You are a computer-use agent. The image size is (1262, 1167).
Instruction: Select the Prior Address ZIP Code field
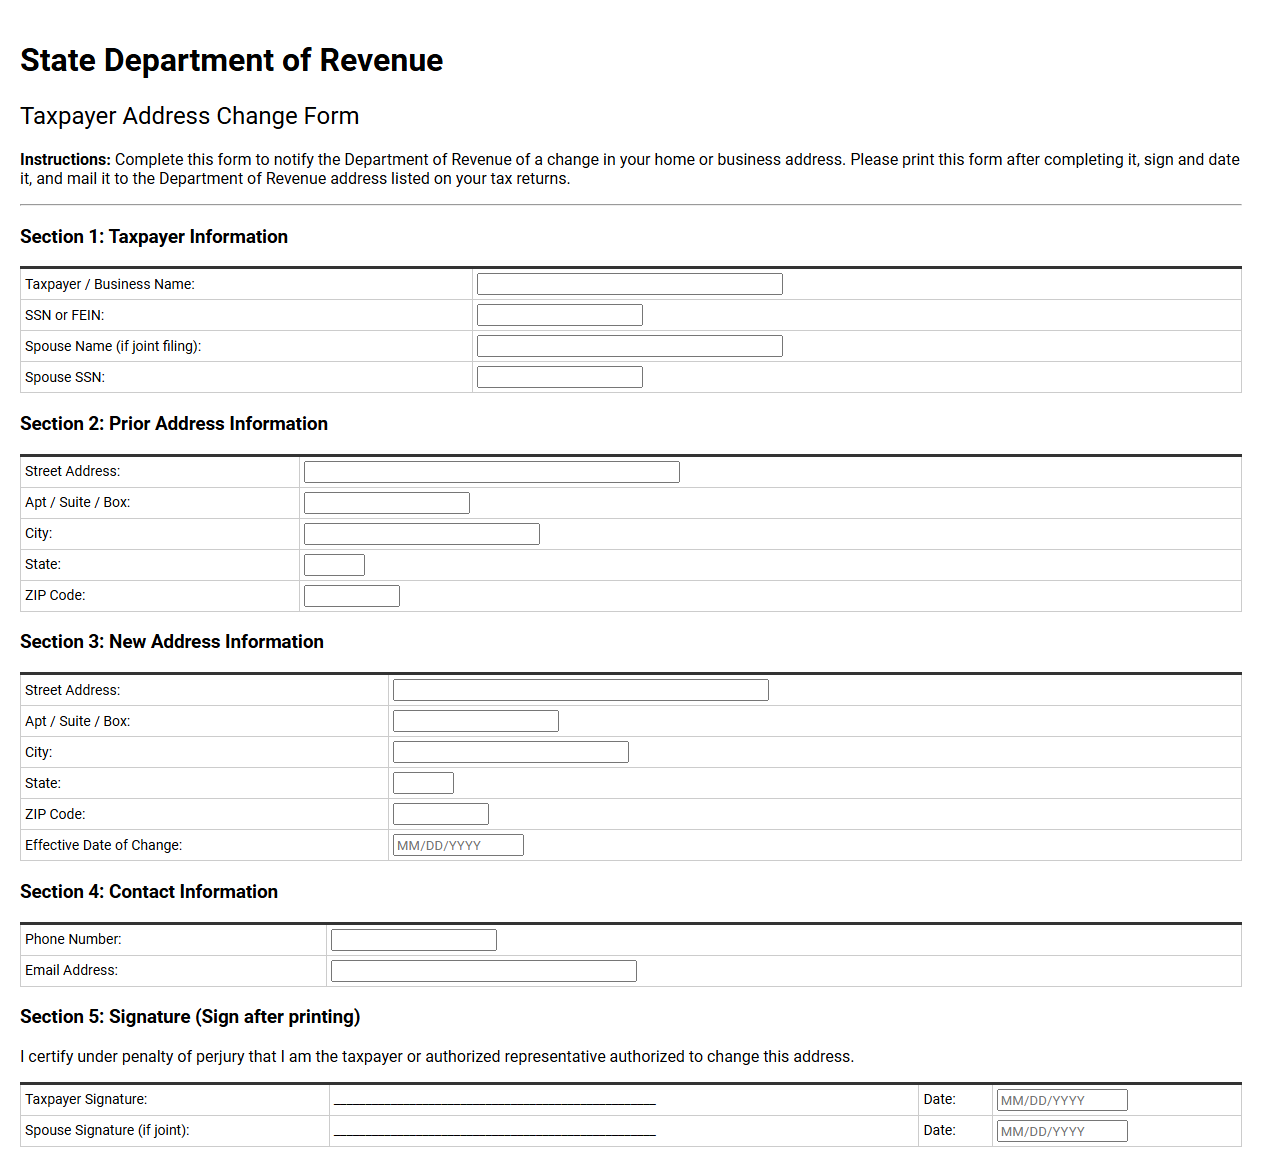[x=352, y=596]
